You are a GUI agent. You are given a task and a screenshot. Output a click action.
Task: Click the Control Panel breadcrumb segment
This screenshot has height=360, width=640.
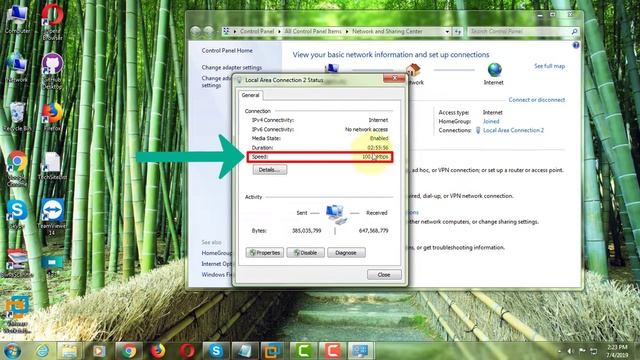[x=257, y=31]
